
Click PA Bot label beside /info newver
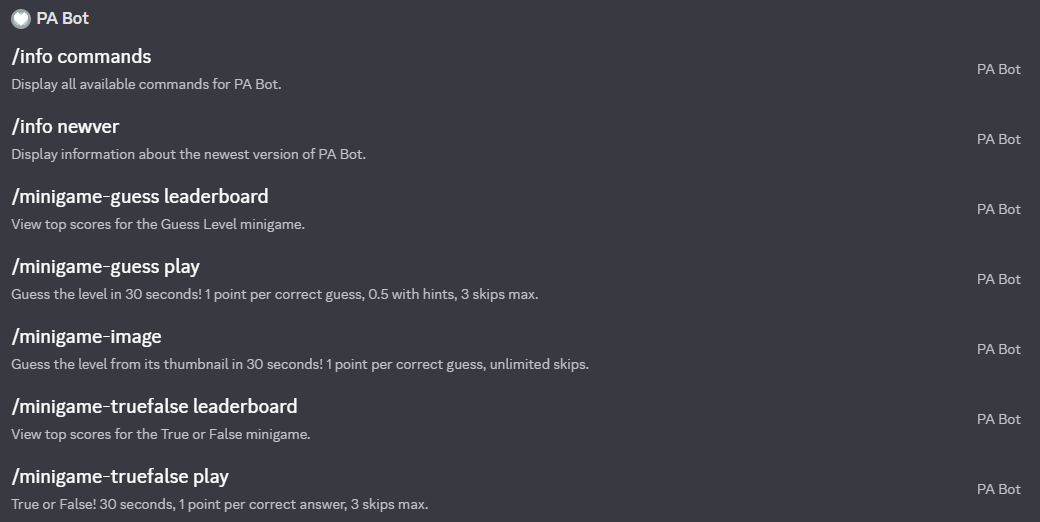point(998,140)
